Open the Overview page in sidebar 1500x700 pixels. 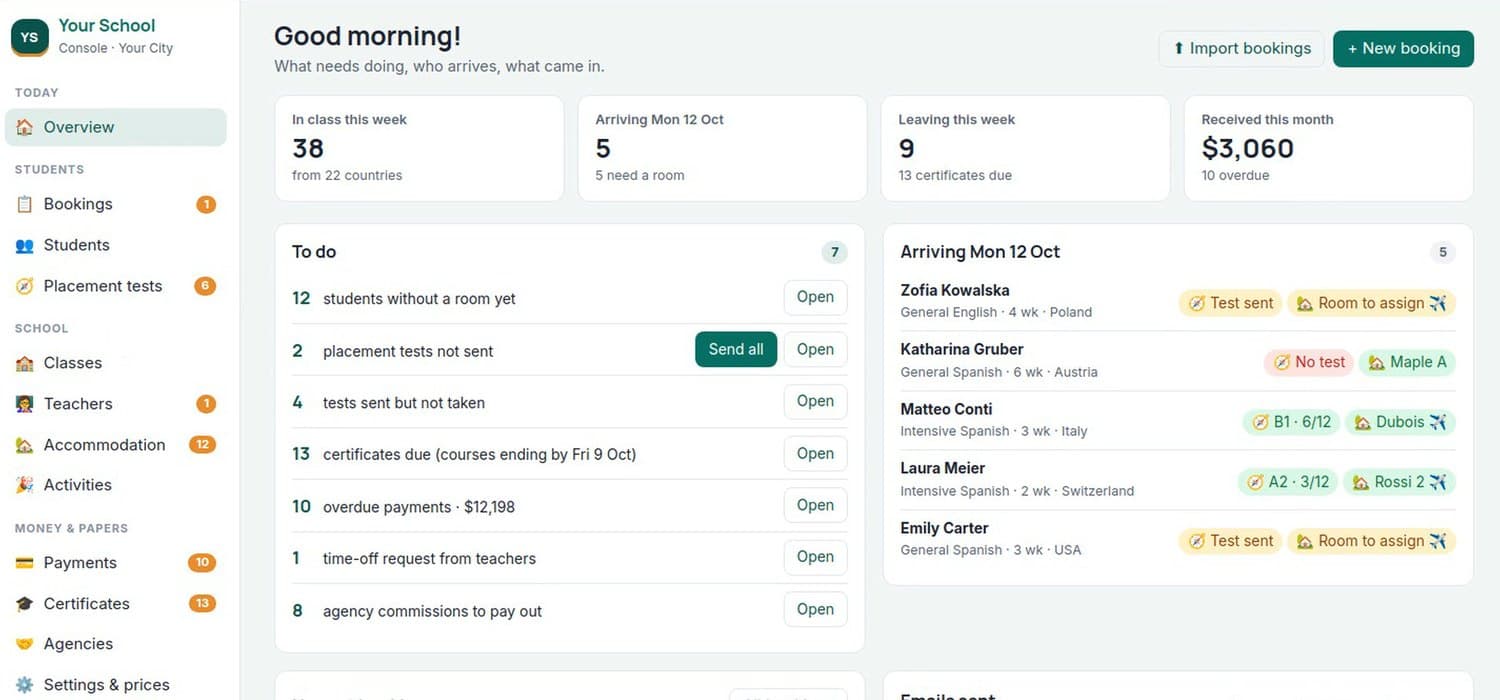[116, 127]
